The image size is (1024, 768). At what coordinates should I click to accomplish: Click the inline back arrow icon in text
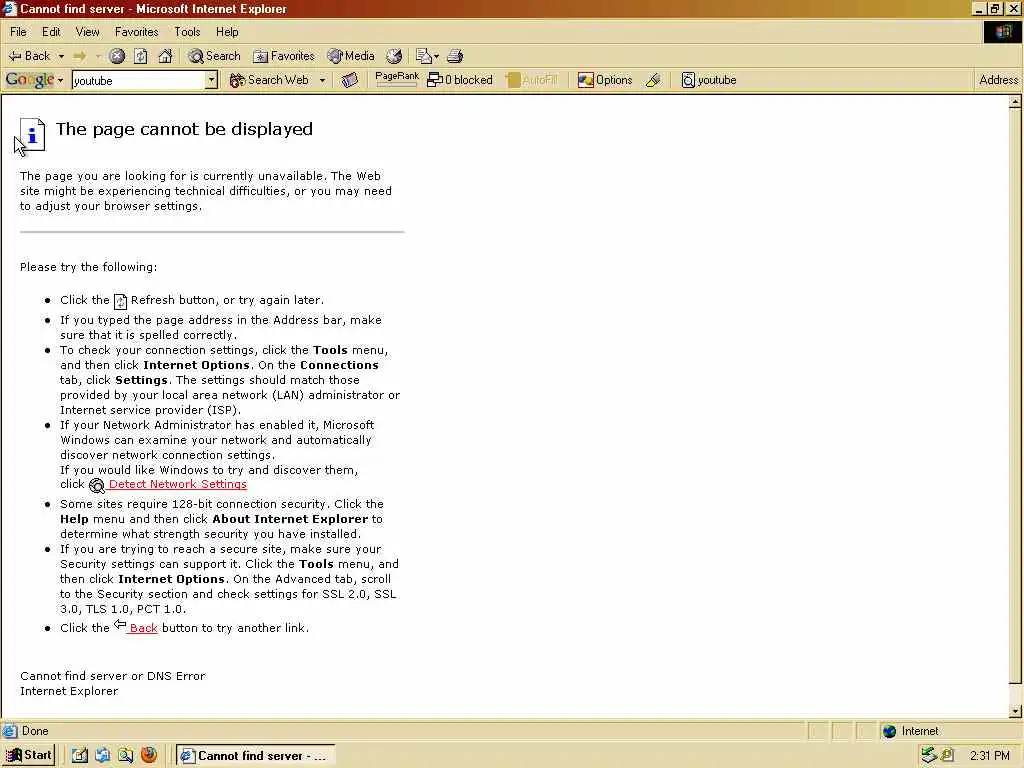[x=120, y=624]
